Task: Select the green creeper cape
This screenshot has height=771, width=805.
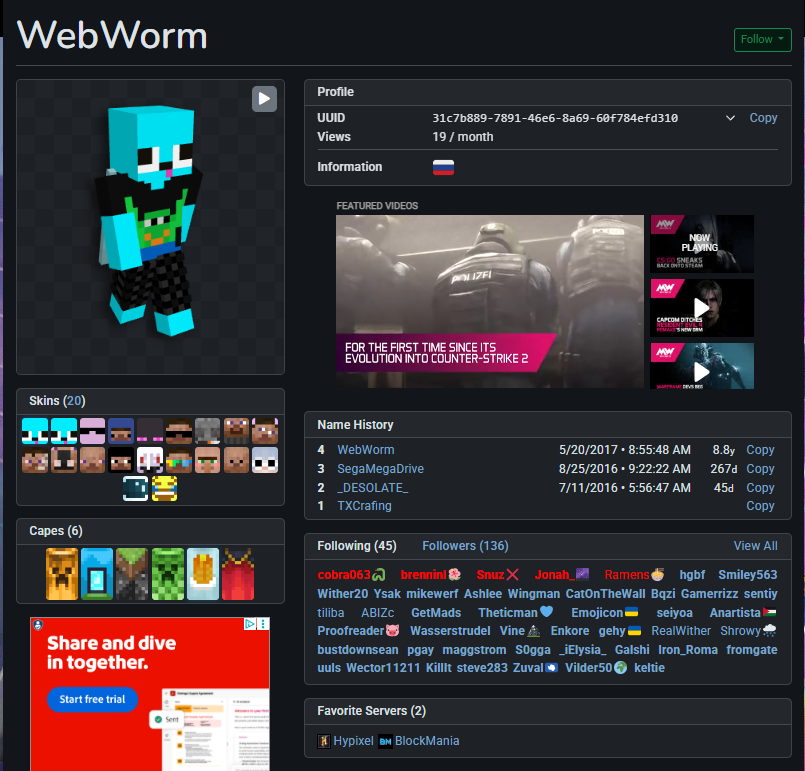Action: point(167,574)
